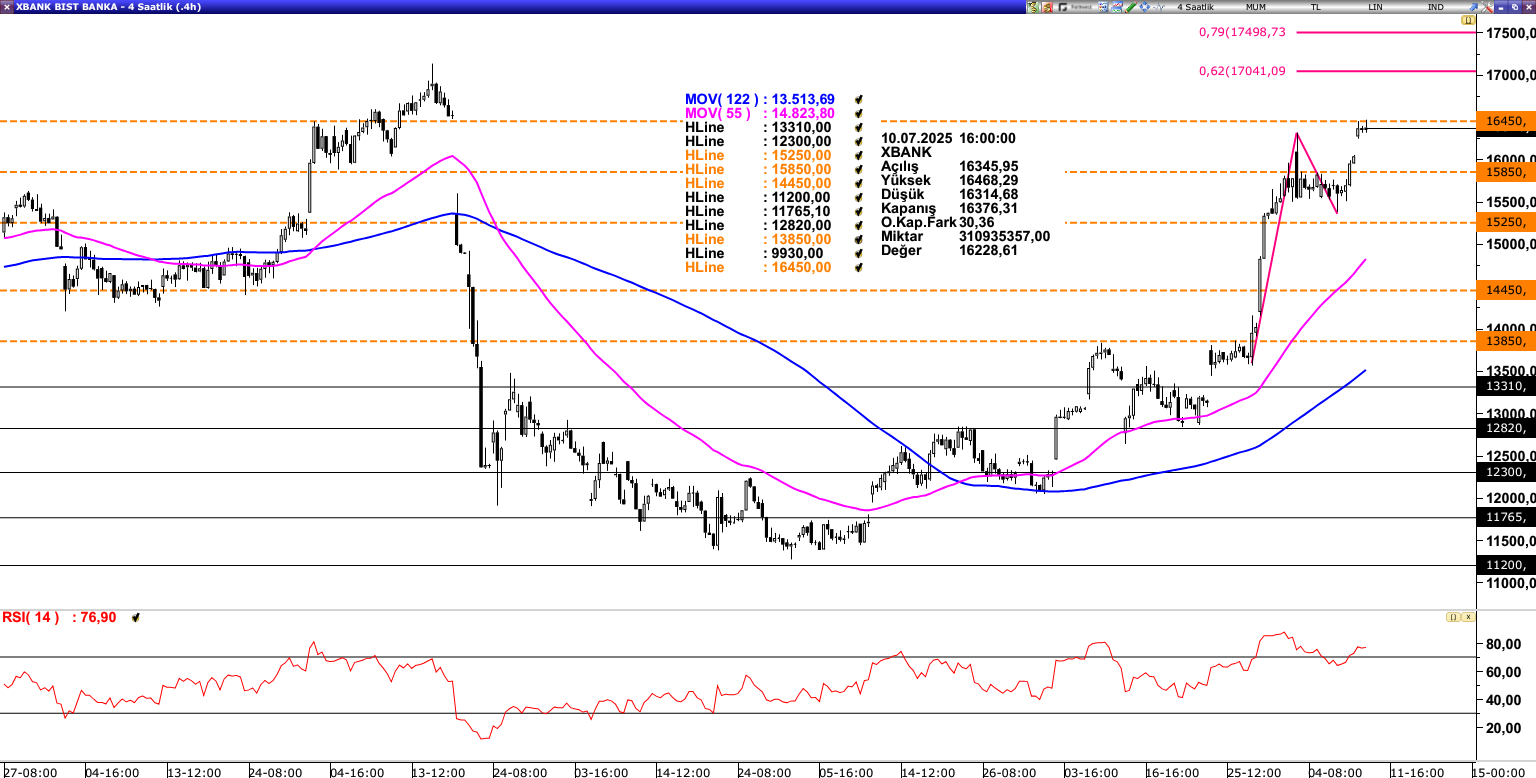1536x778 pixels.
Task: Toggle the MOV(55) checkmark
Action: [x=858, y=113]
